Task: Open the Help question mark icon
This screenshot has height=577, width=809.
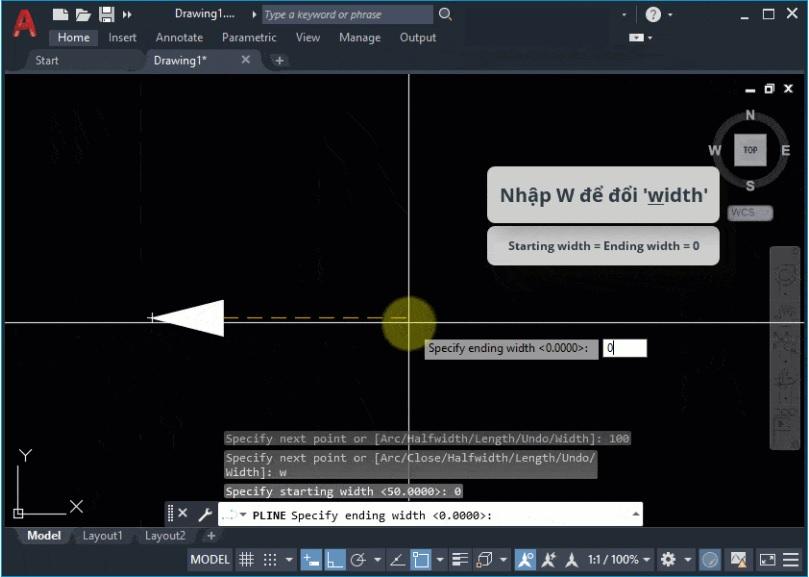Action: (653, 14)
